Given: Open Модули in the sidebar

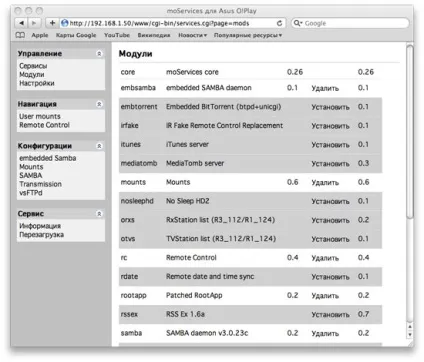Looking at the screenshot, I should tap(32, 75).
